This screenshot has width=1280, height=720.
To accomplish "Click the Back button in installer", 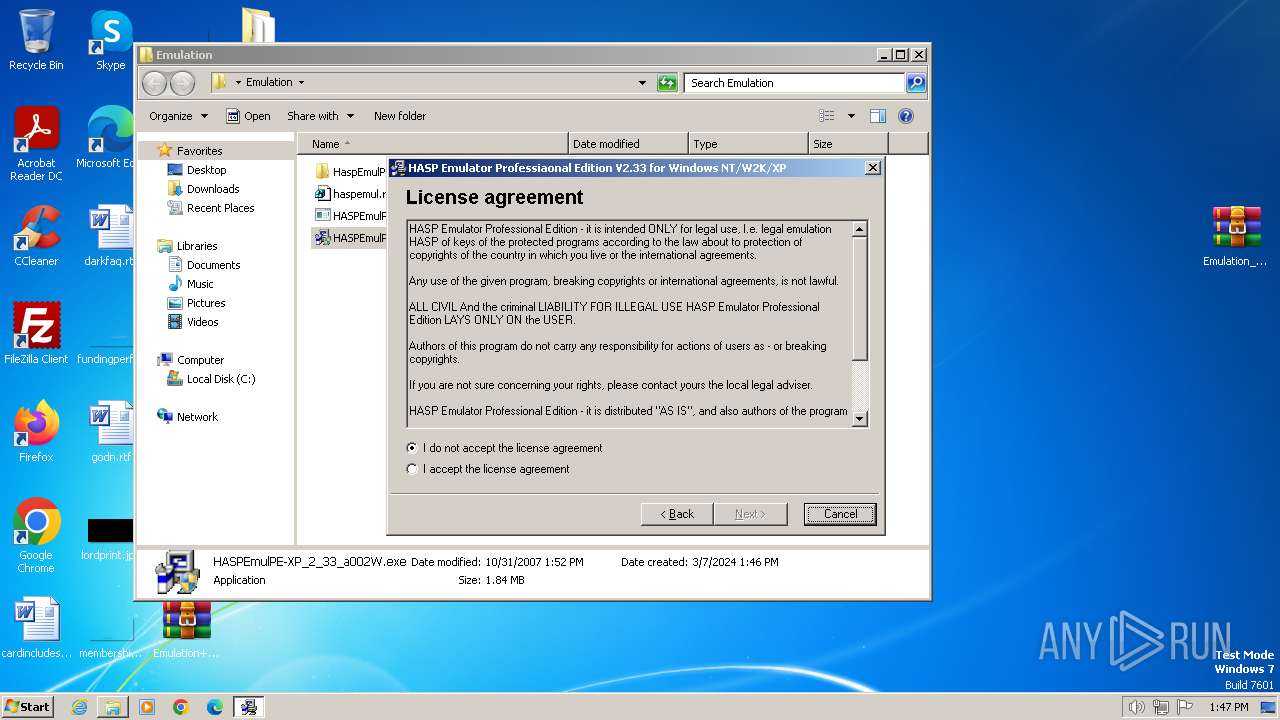I will coord(677,514).
